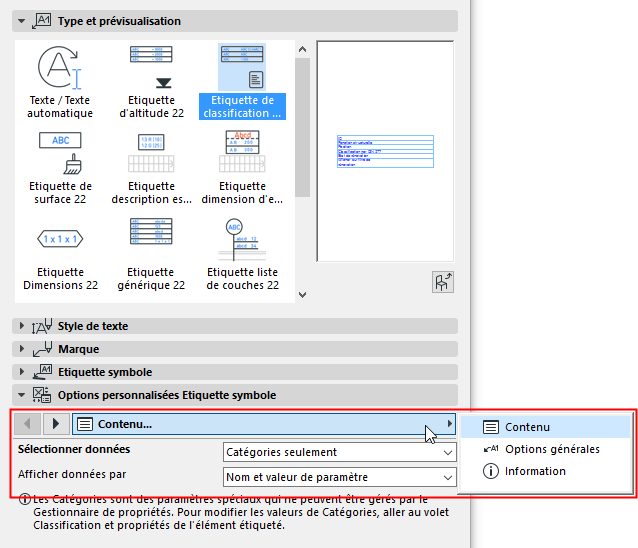This screenshot has width=638, height=548.
Task: Choose Options générales from the popup menu
Action: pyautogui.click(x=546, y=449)
